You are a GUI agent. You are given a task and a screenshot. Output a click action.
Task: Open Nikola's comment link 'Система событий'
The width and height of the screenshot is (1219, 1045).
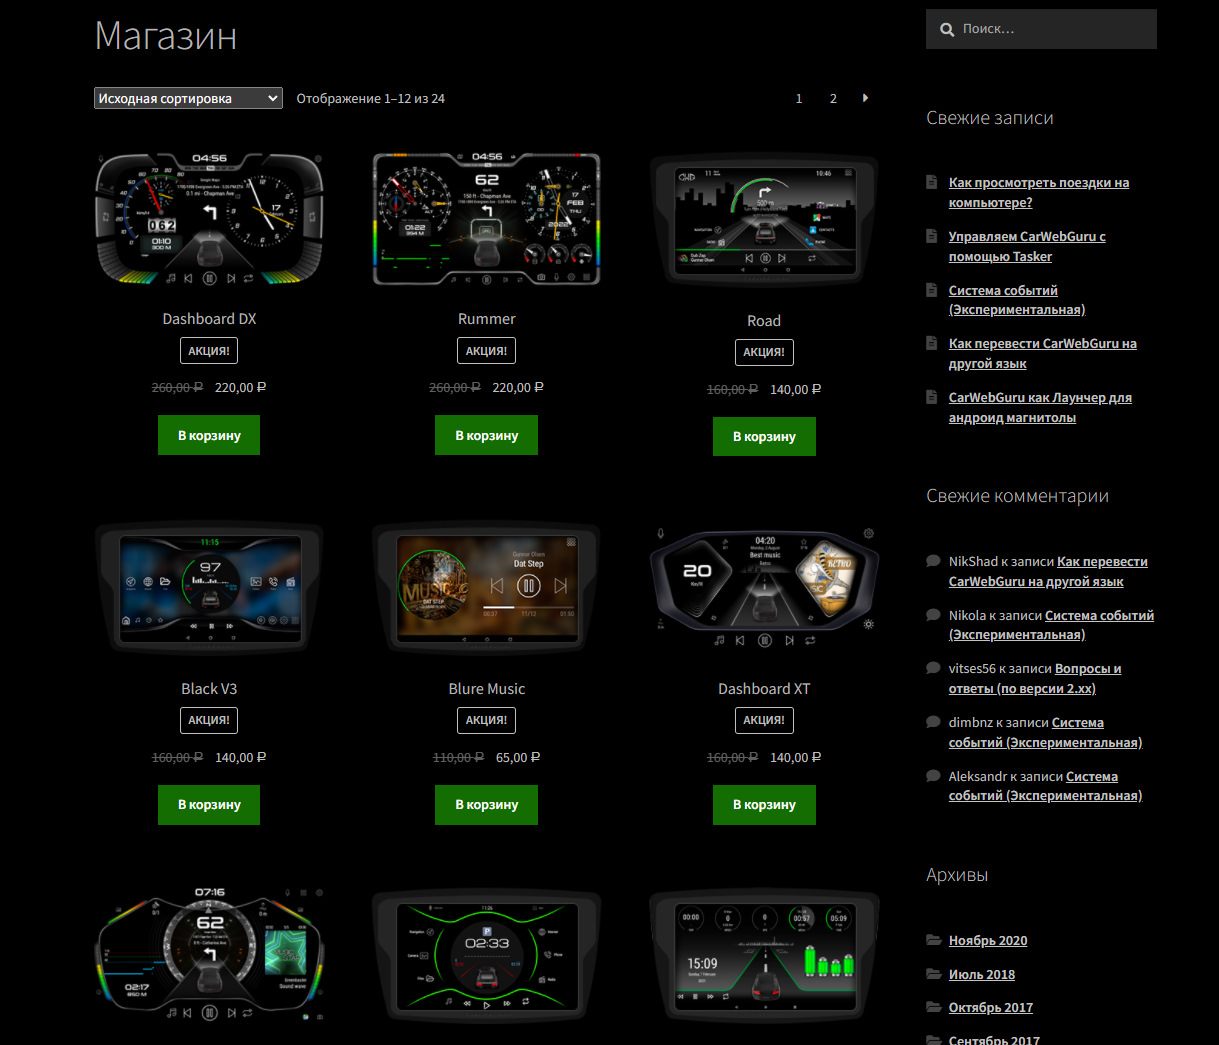pos(1051,625)
